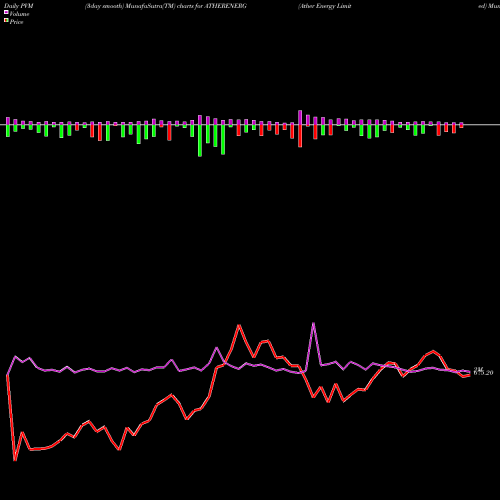Screen dimensions: 500x500
Task: Click the Volume legend color swatch
Action: pyautogui.click(x=6, y=12)
